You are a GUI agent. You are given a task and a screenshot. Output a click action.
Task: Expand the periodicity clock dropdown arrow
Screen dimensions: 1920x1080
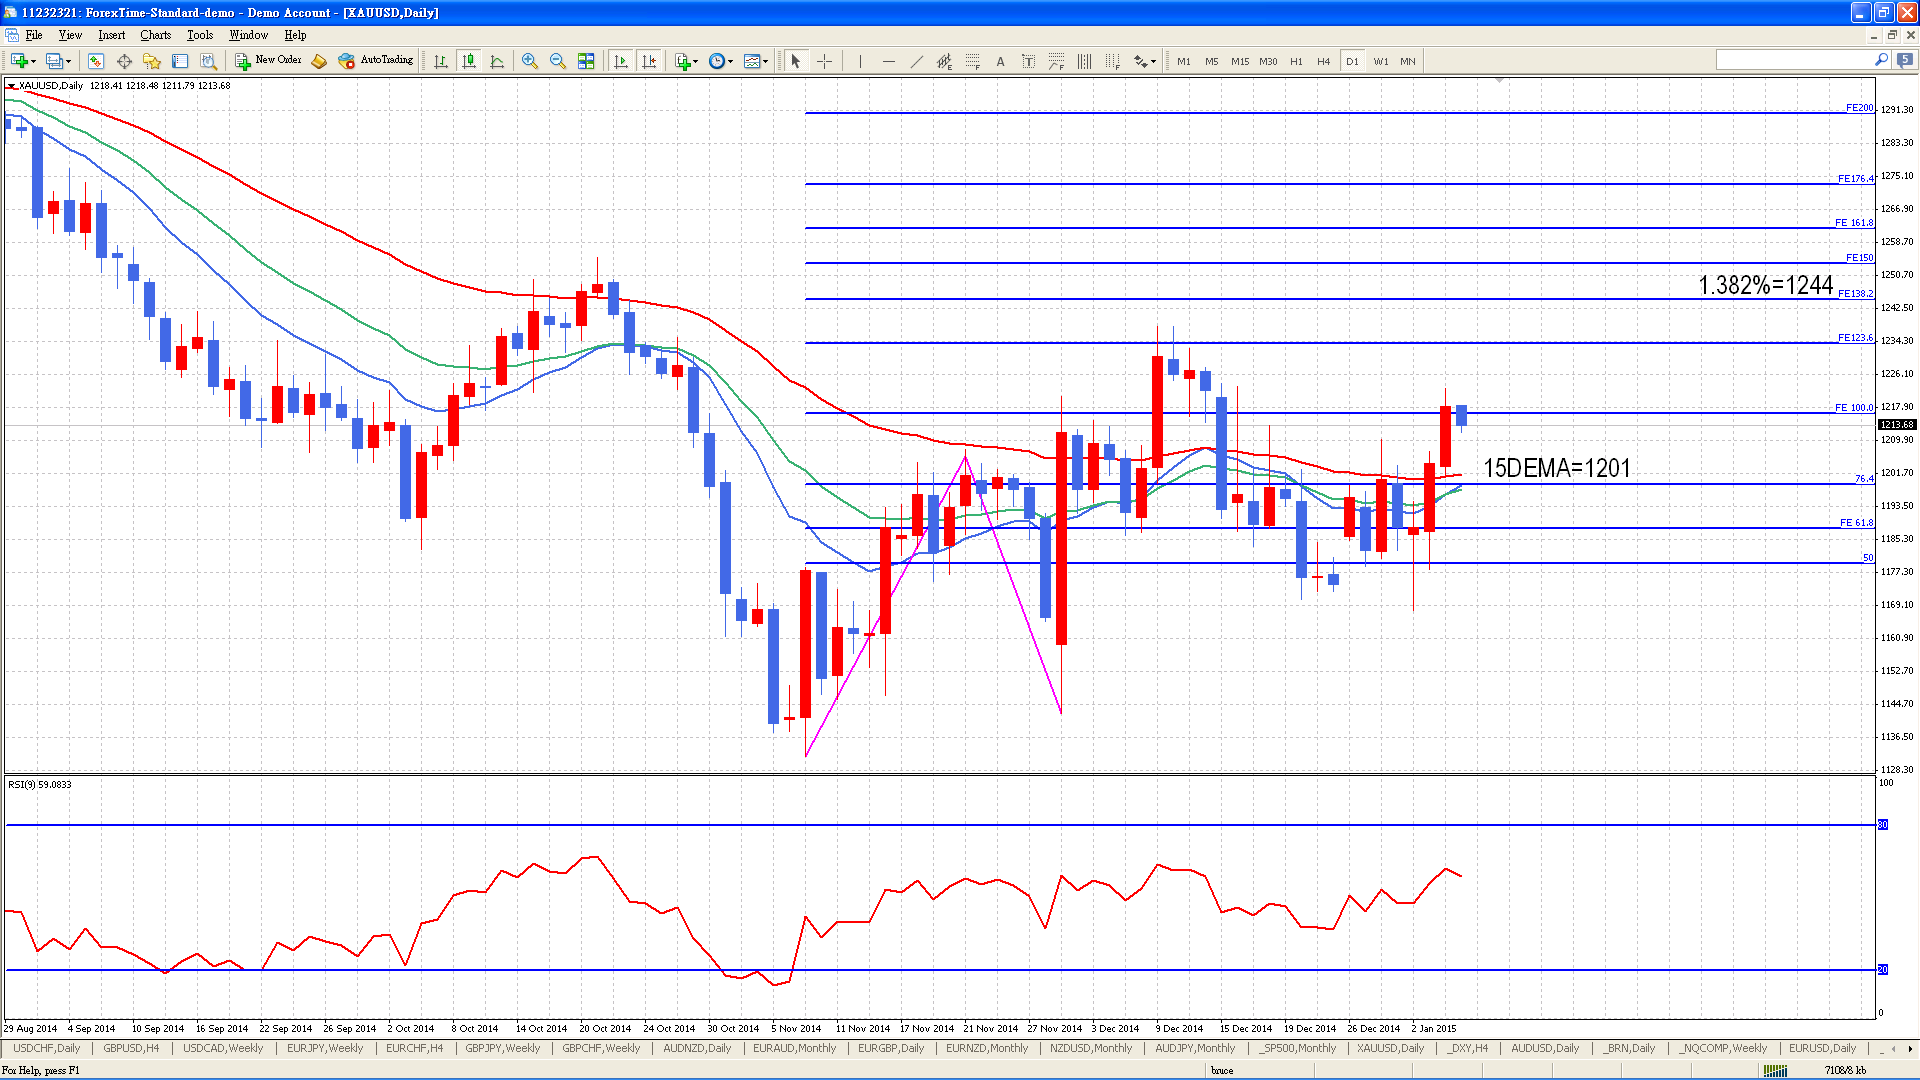click(730, 61)
